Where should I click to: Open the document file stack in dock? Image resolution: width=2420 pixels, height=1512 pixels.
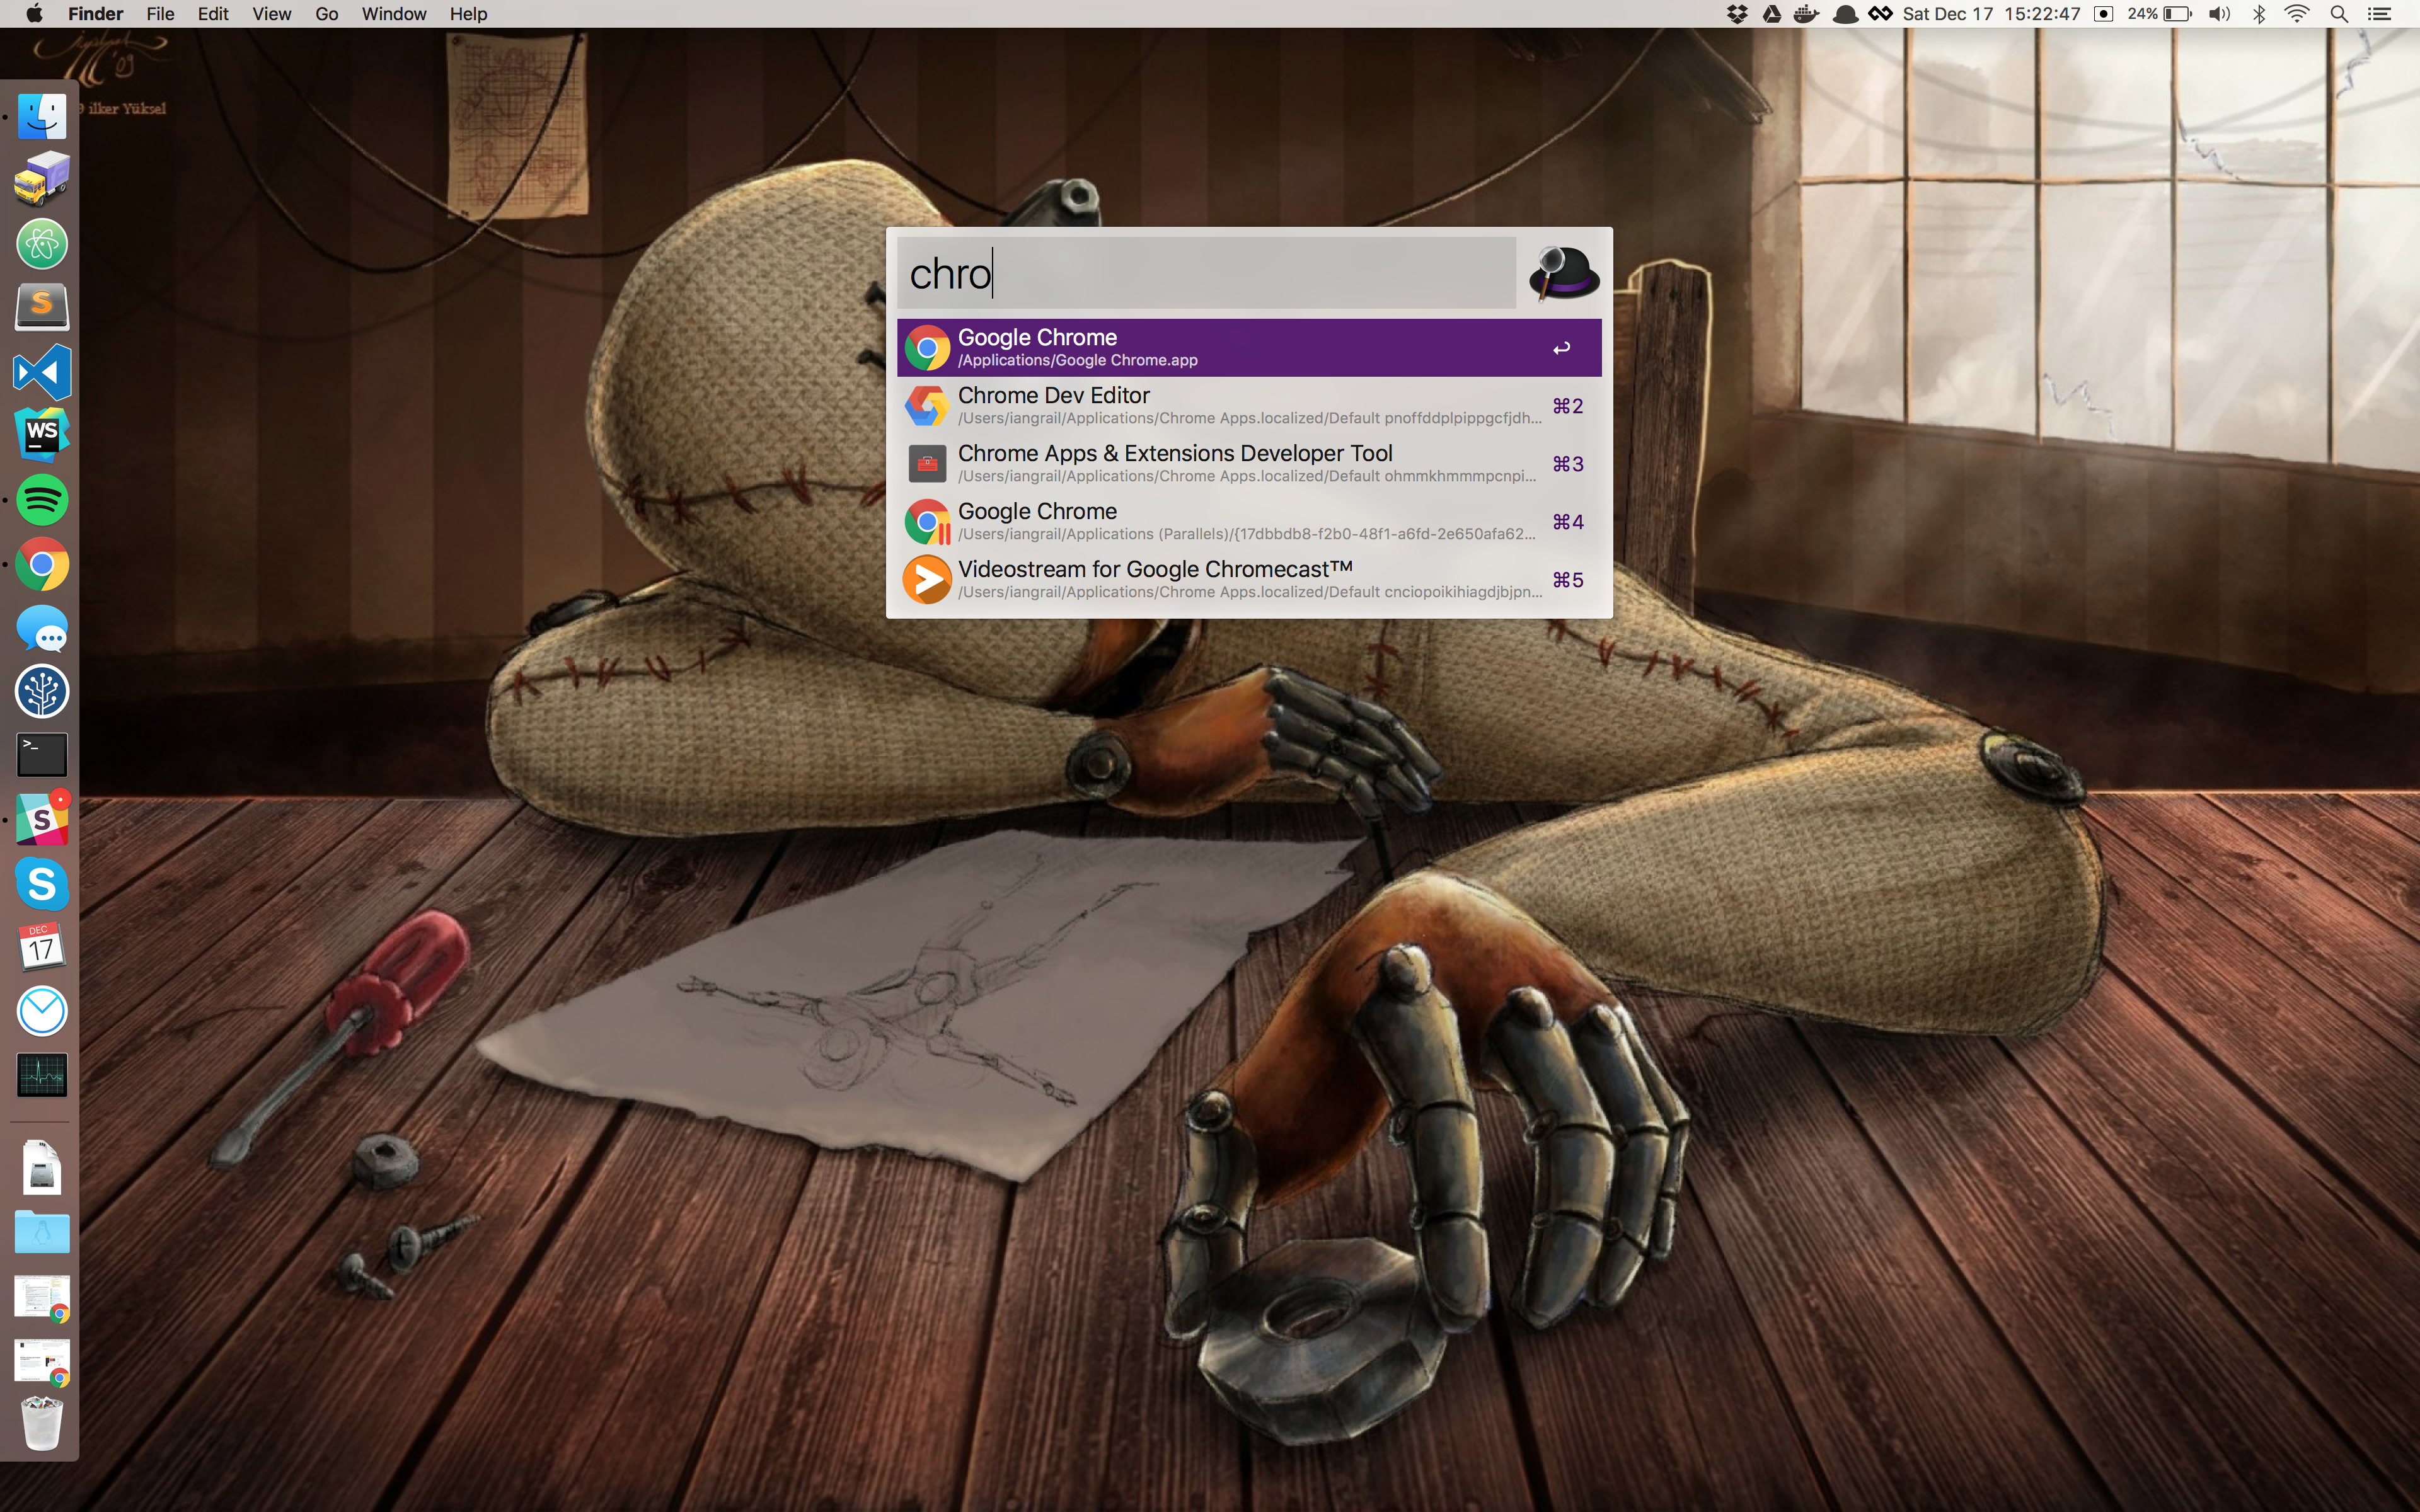click(42, 1167)
